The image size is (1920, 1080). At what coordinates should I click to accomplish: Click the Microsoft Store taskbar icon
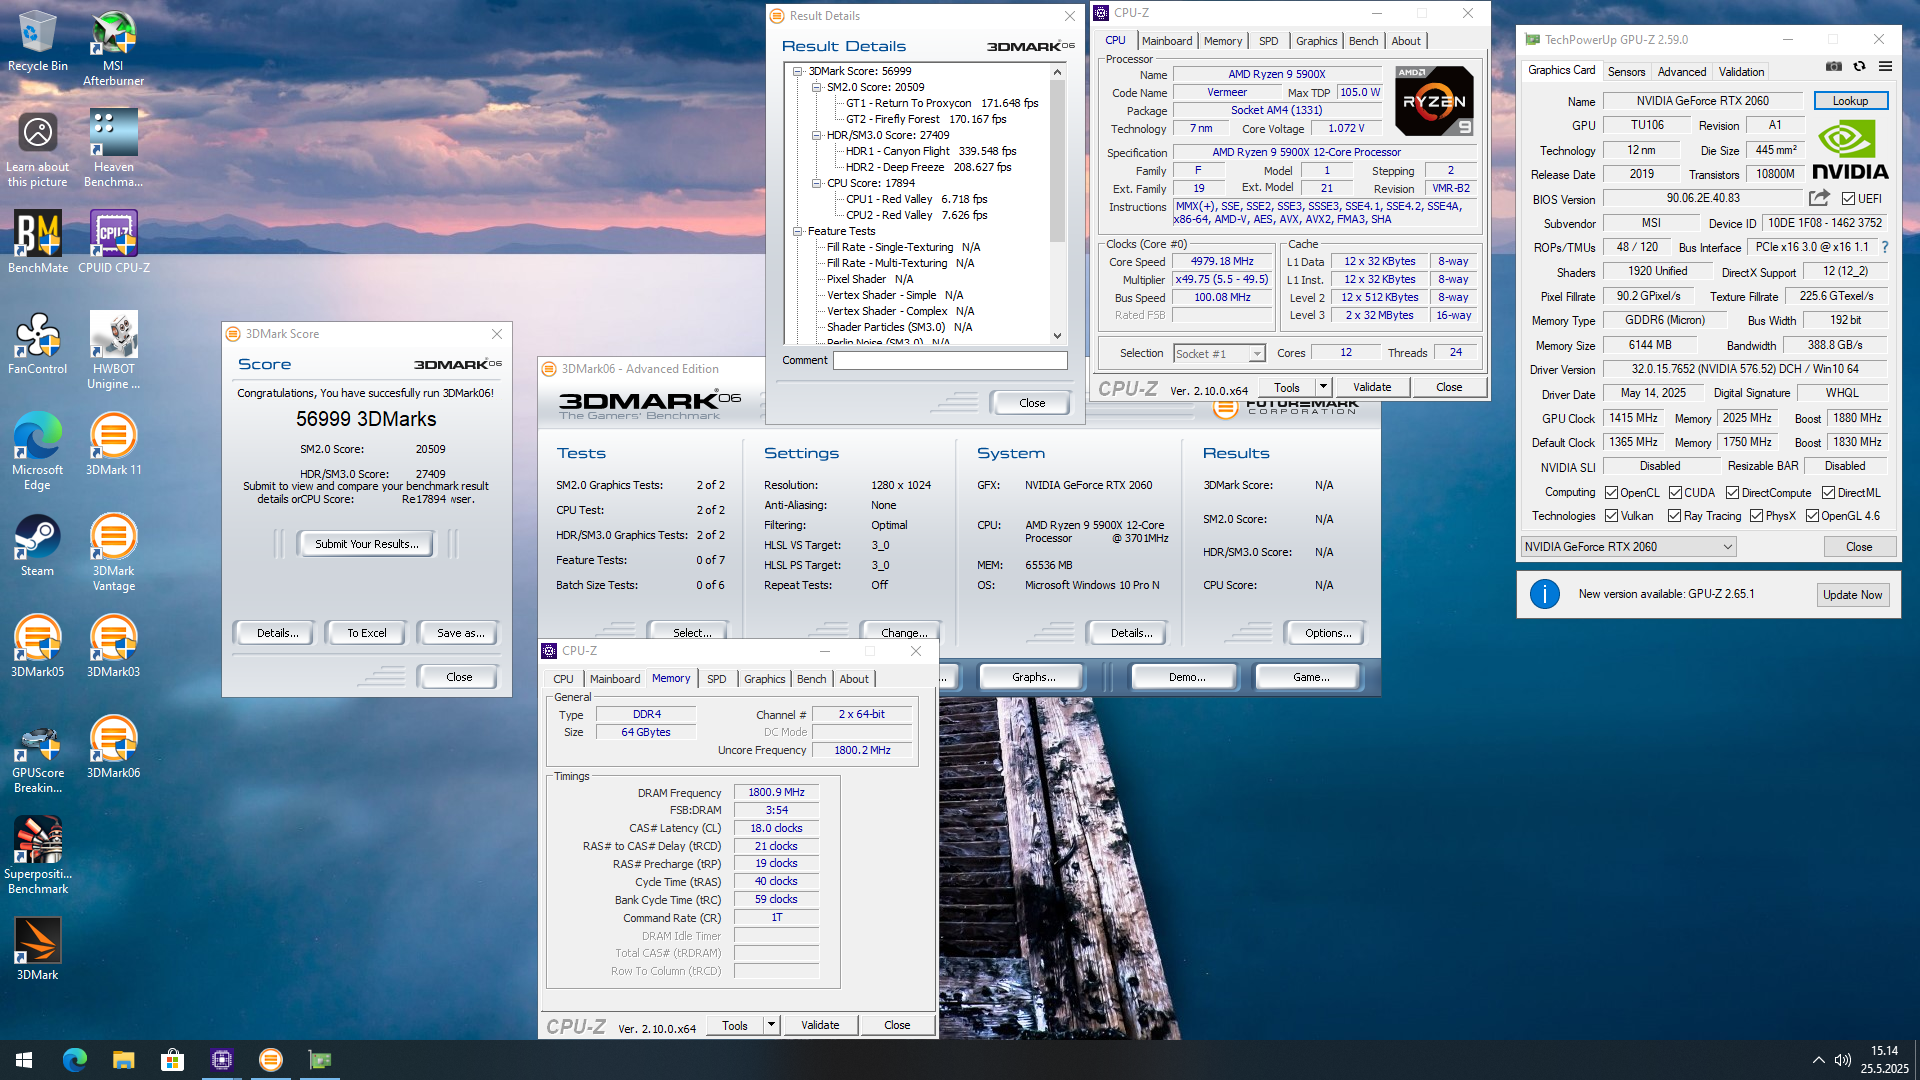[x=172, y=1060]
